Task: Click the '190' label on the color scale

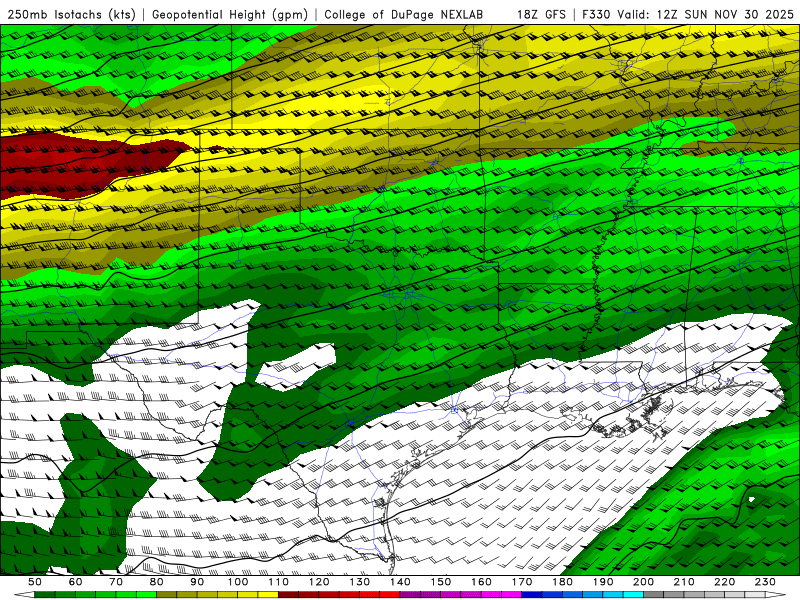Action: (x=603, y=582)
